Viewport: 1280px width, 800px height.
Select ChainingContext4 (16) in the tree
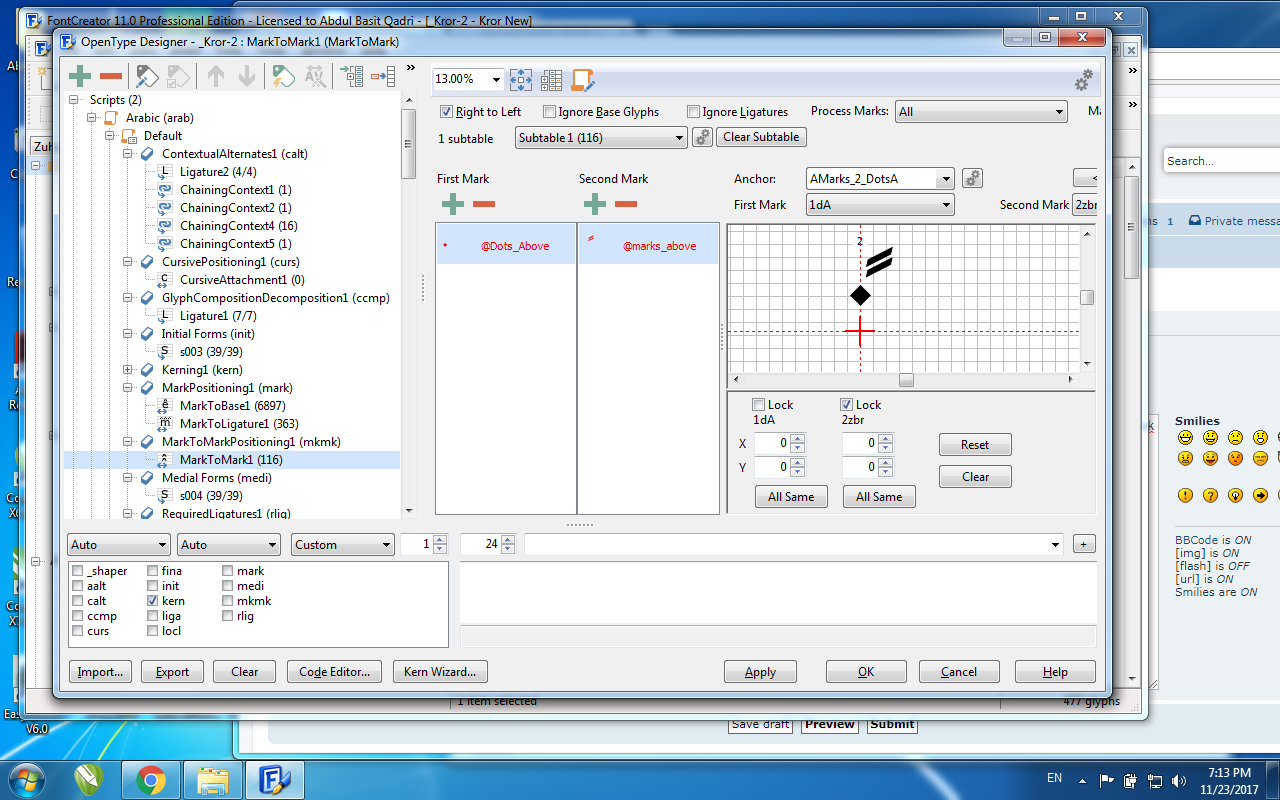[x=238, y=226]
